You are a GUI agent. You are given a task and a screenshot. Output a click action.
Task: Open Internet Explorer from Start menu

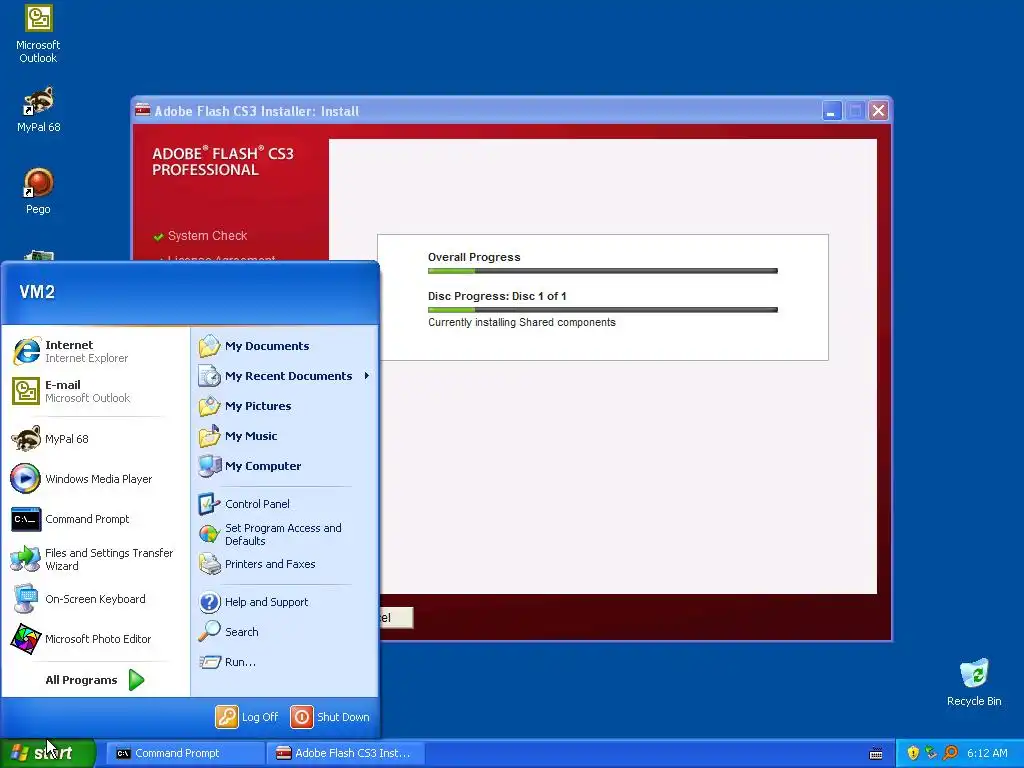click(x=71, y=351)
